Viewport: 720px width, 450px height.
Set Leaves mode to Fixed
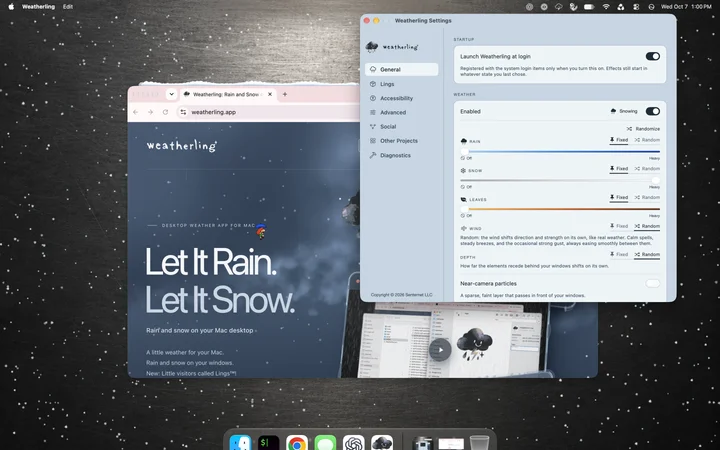tap(619, 197)
